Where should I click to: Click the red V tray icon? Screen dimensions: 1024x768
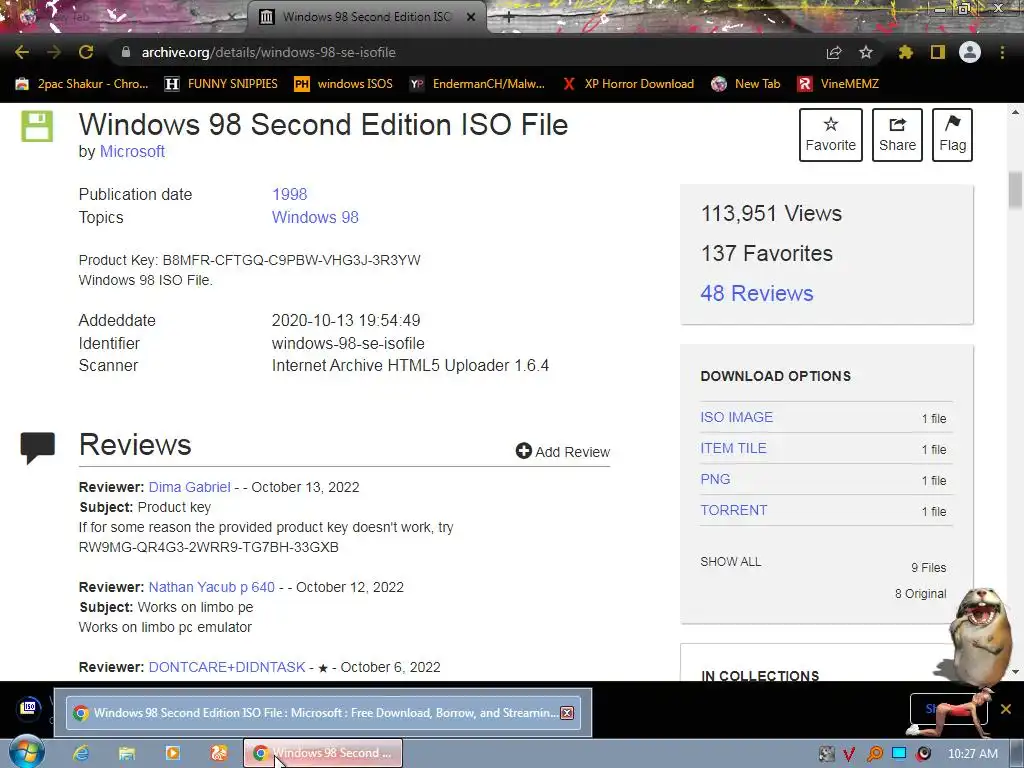[849, 754]
